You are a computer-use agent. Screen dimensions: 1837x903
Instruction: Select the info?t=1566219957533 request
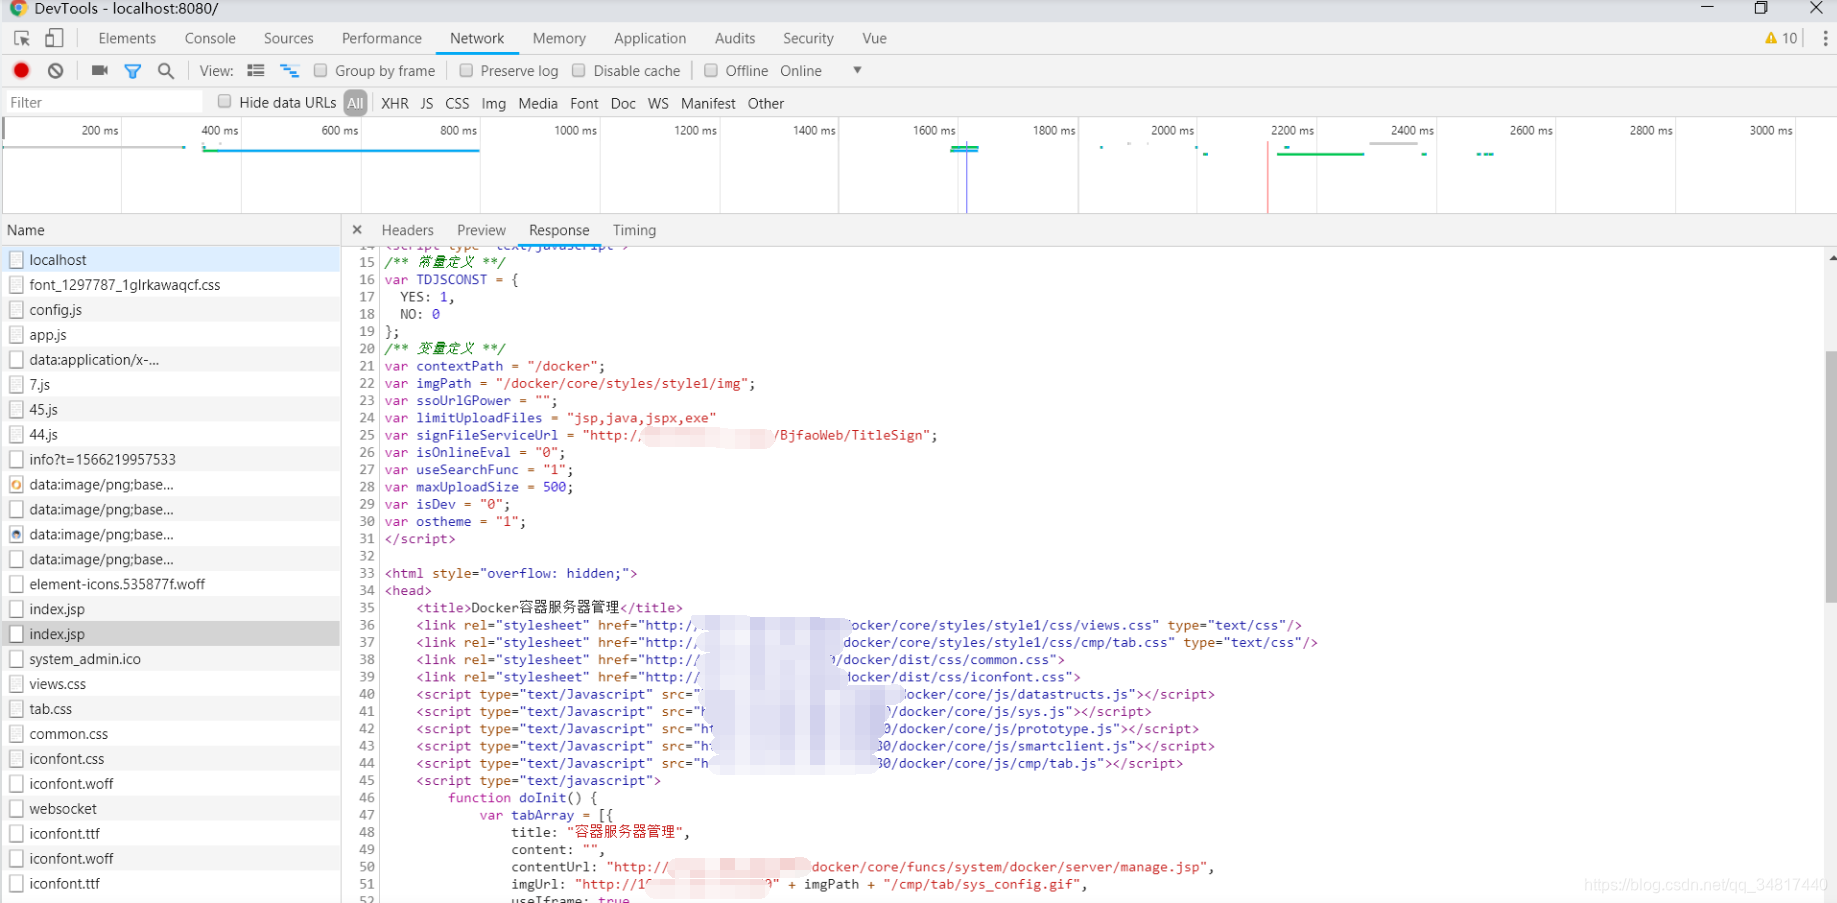tap(171, 459)
